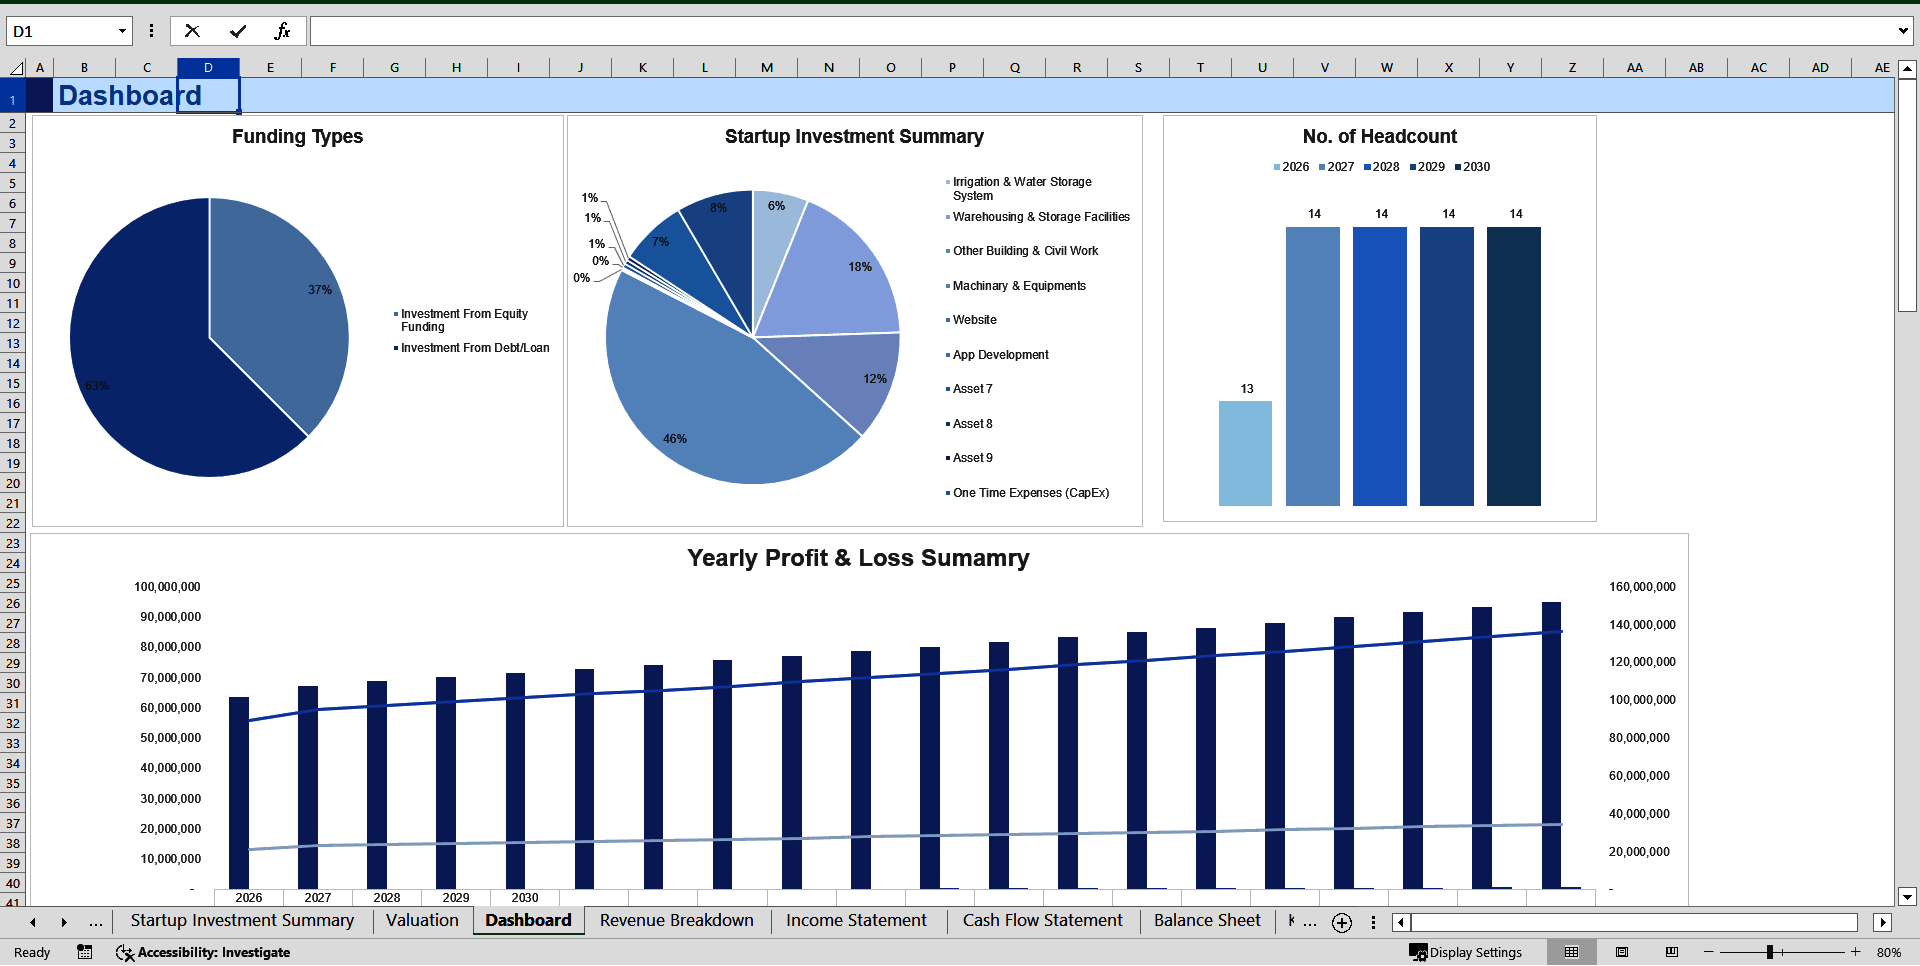Open the Name Box dropdown
Screen dimensions: 1920x966
122,31
